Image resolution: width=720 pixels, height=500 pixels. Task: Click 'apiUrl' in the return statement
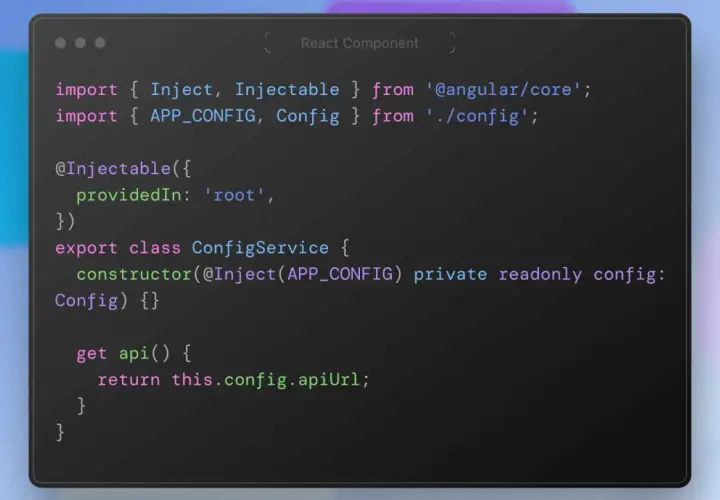[x=329, y=381]
